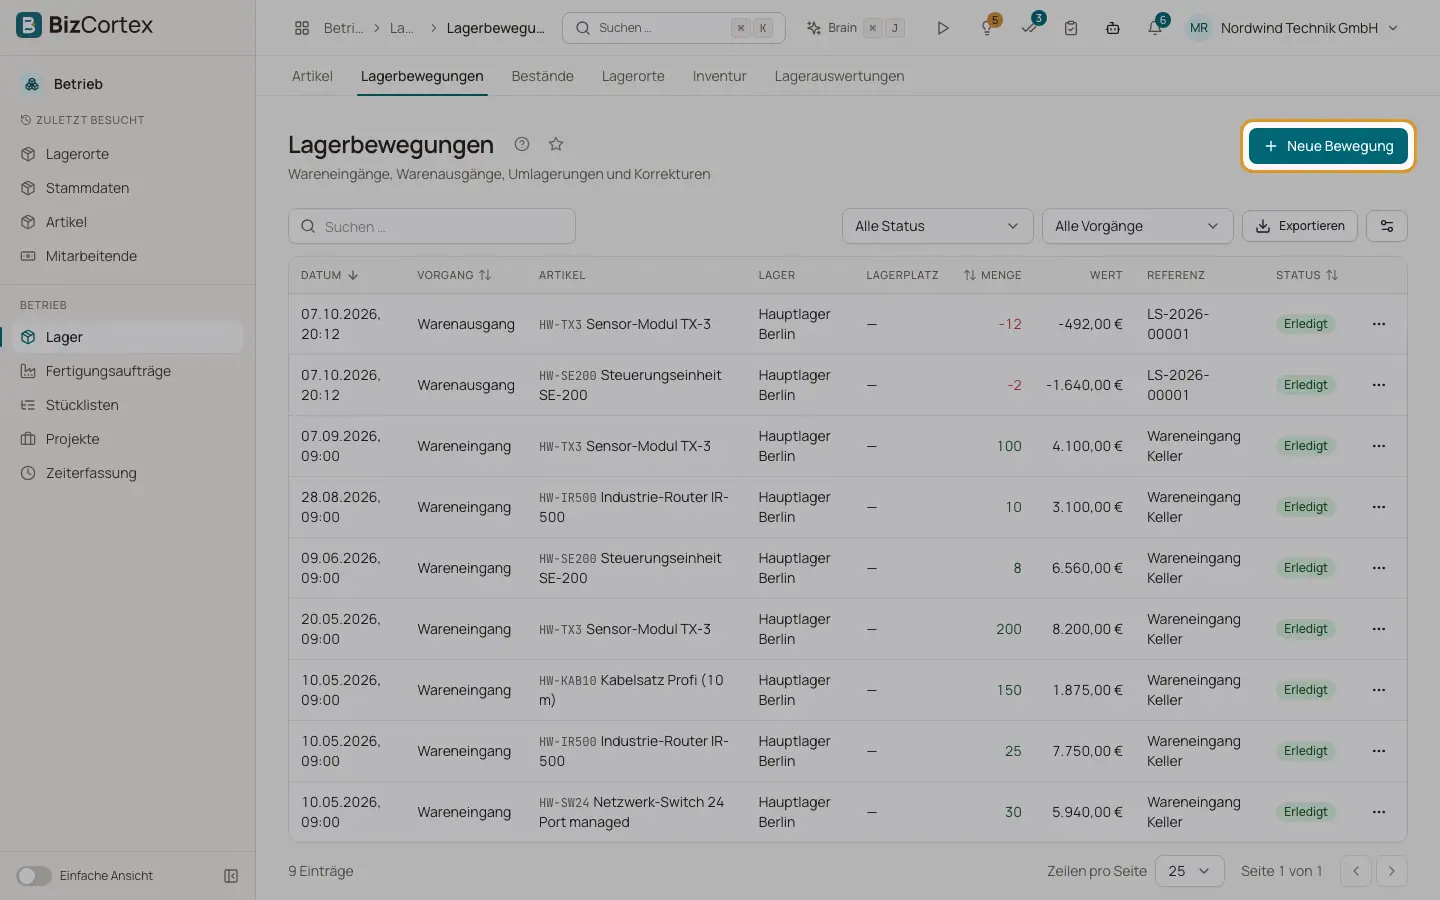Open help icon next to Lagerbewegungen title
The width and height of the screenshot is (1440, 900).
pyautogui.click(x=522, y=144)
